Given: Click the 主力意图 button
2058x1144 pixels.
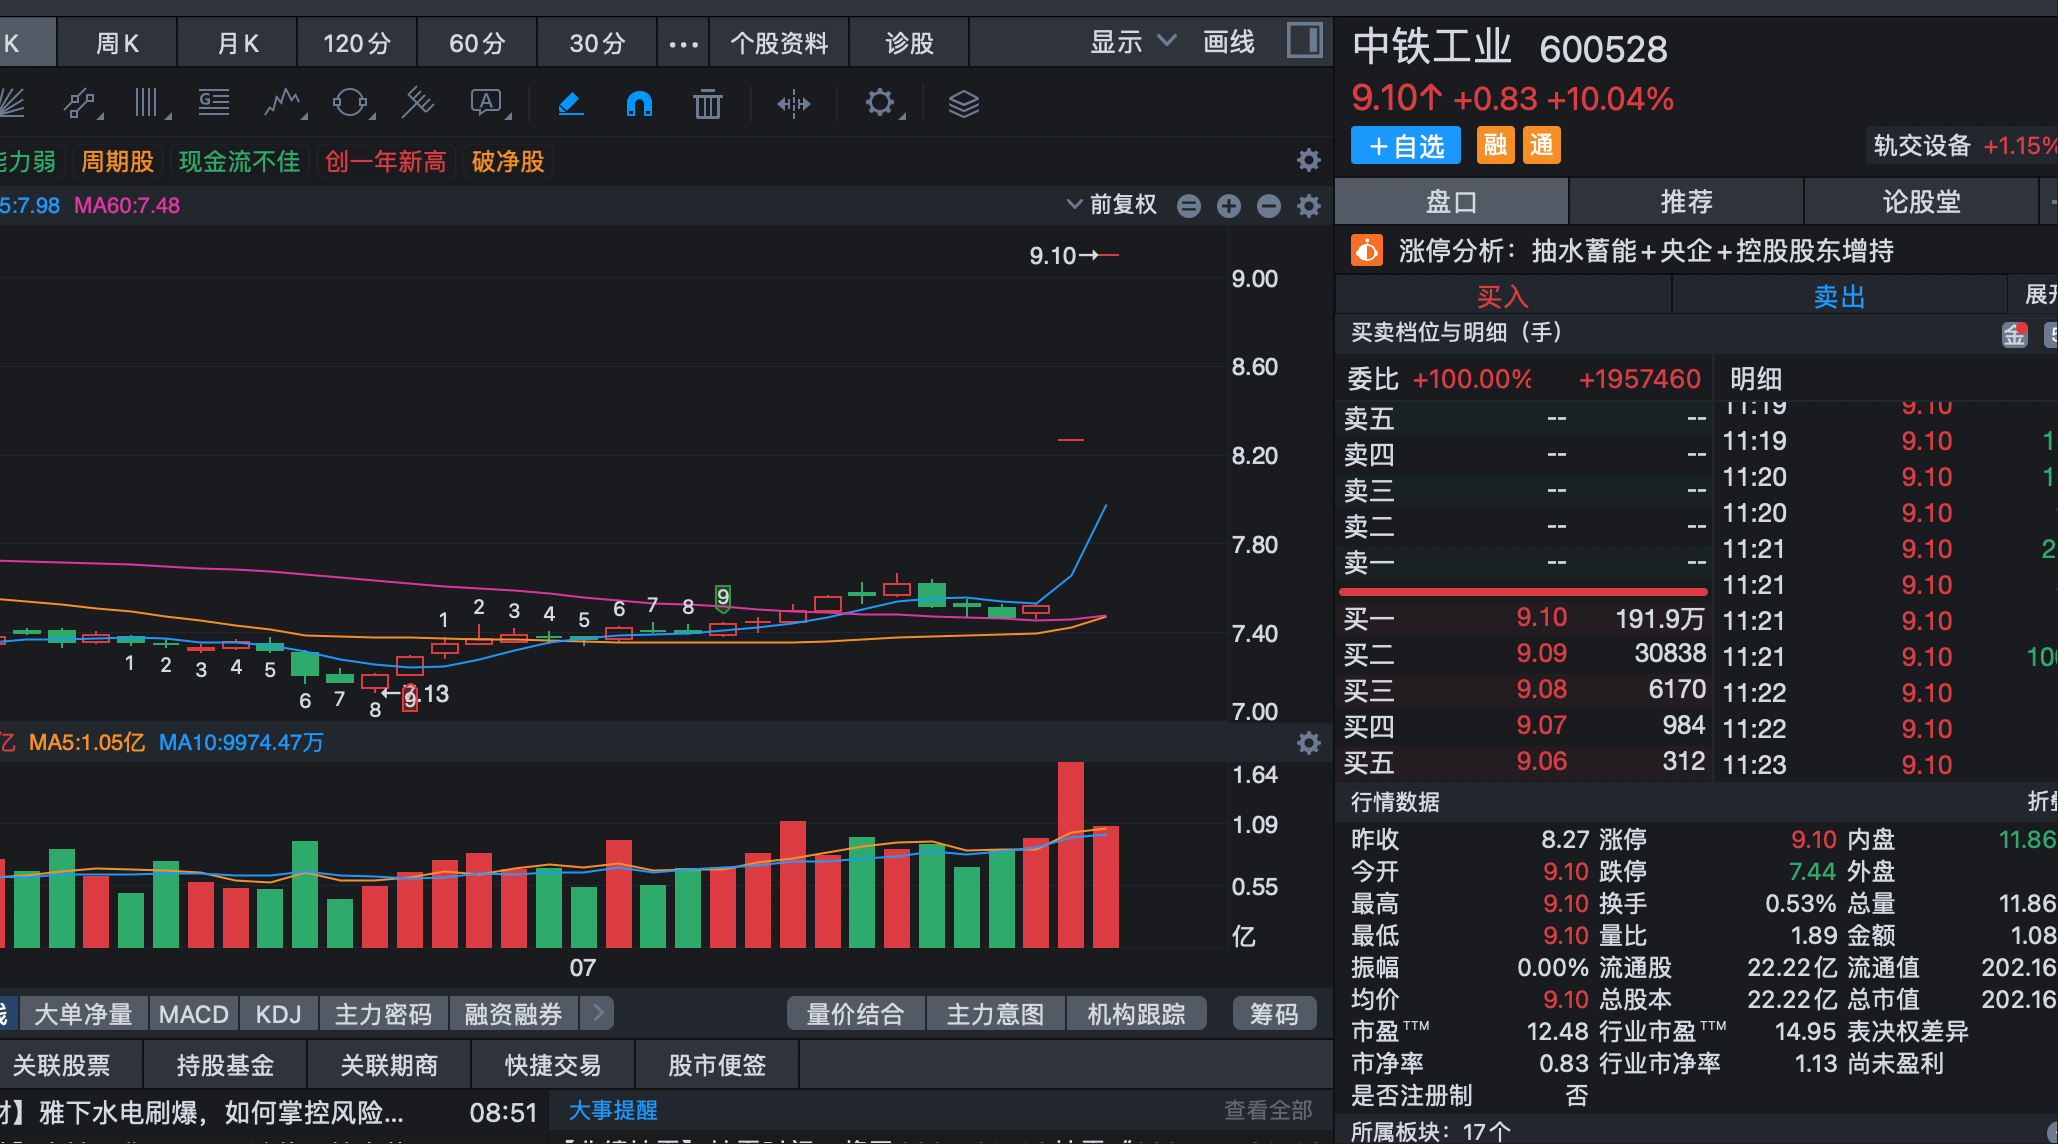Looking at the screenshot, I should click(x=995, y=1014).
